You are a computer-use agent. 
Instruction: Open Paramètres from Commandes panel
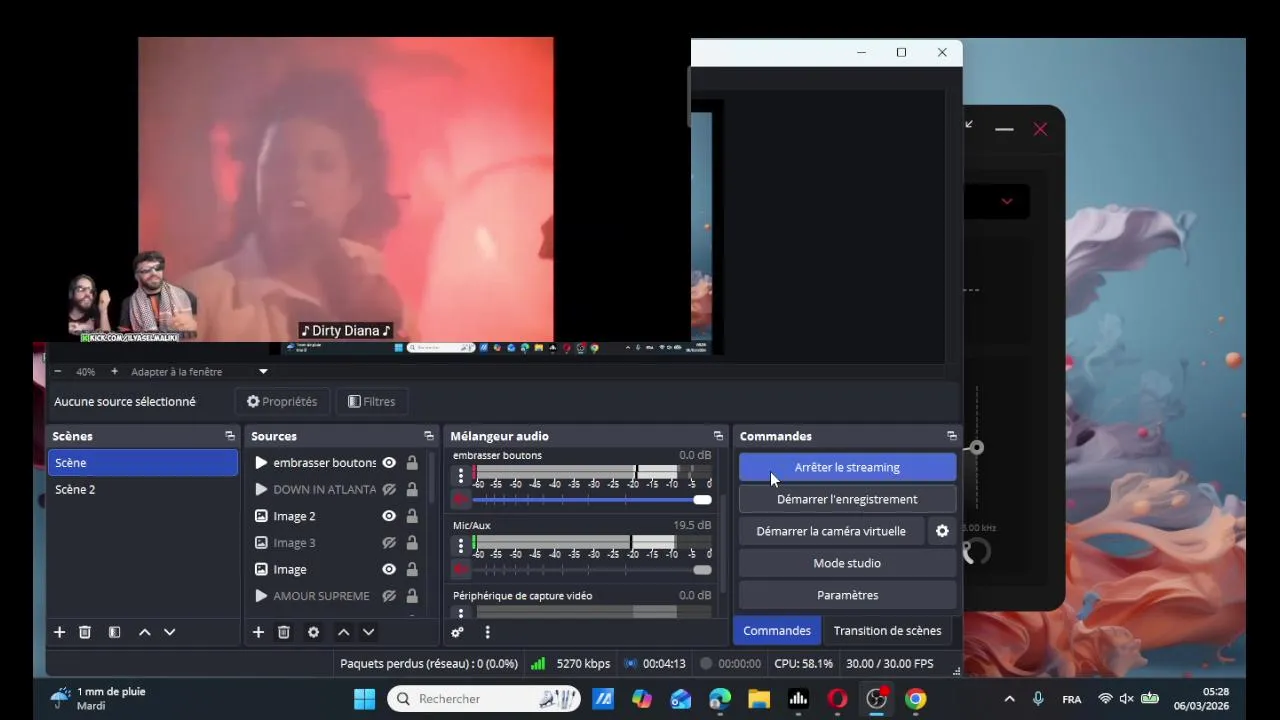[847, 595]
